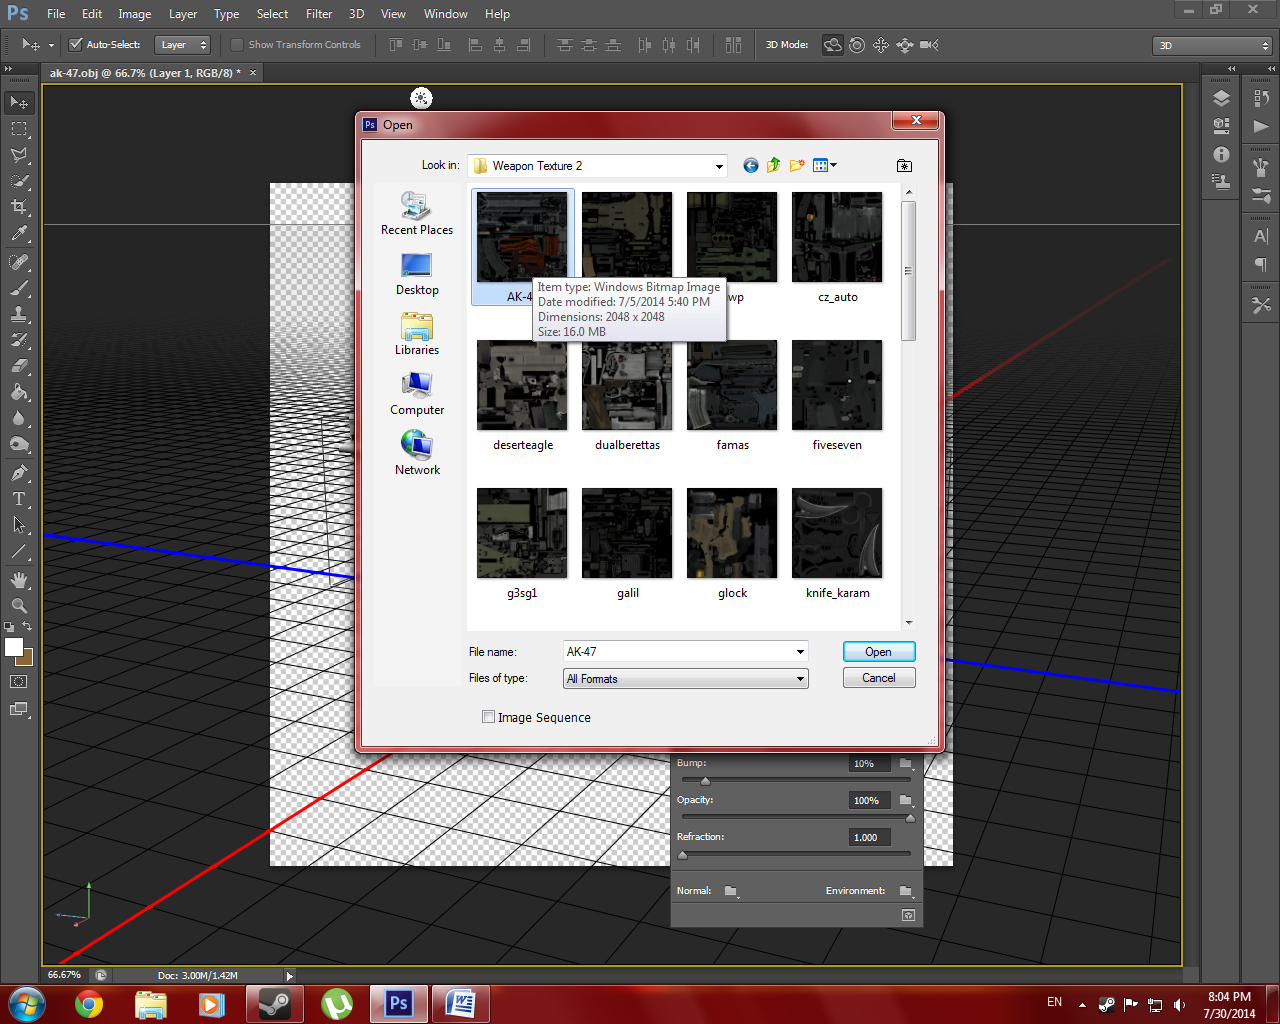
Task: Open the Files of type dropdown
Action: 799,679
